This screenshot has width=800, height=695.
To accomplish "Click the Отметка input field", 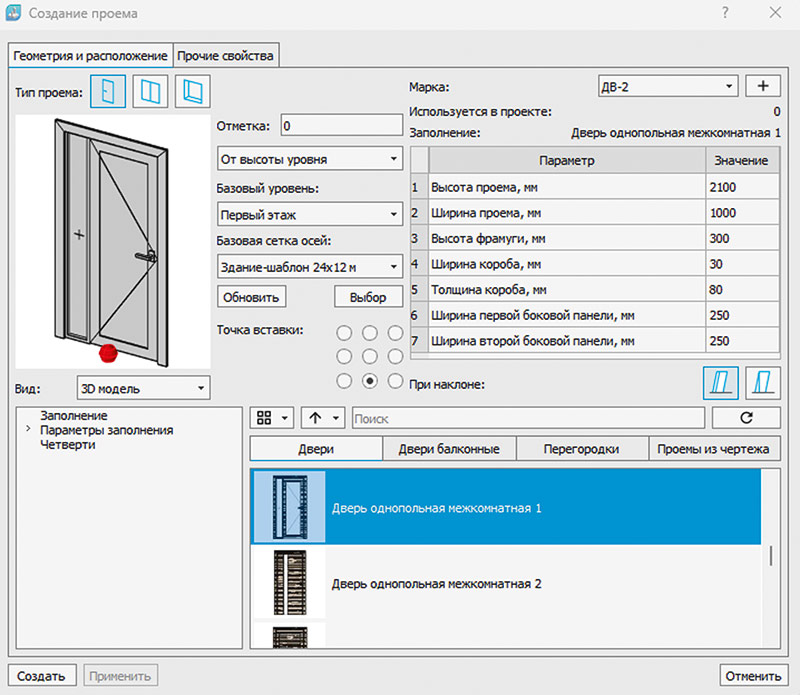I will tap(341, 126).
